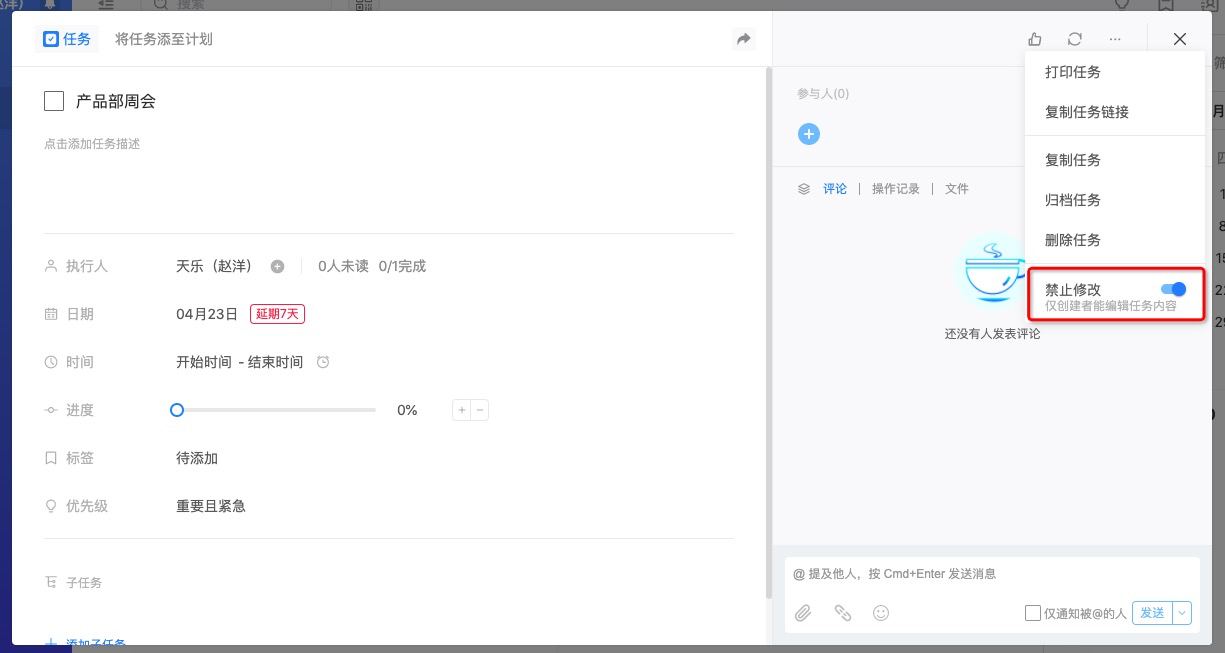The height and width of the screenshot is (653, 1225).
Task: Click 添加子任务 link
Action: [x=96, y=644]
